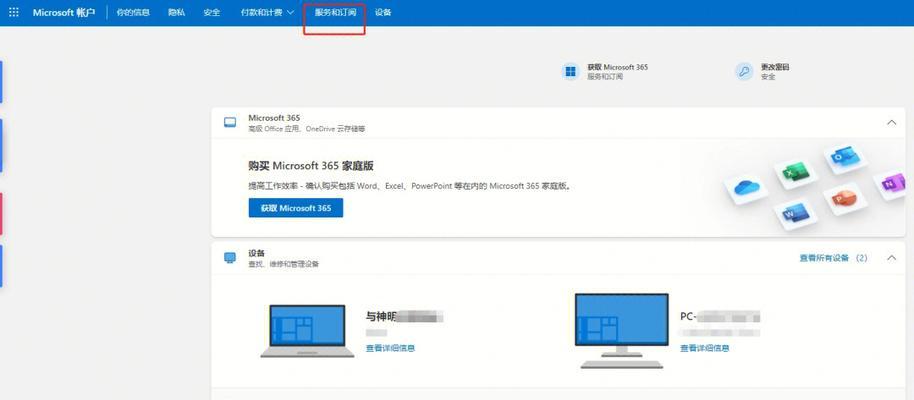This screenshot has height=400, width=914.
Task: Open the 更改密码 shortcut link
Action: pos(775,68)
